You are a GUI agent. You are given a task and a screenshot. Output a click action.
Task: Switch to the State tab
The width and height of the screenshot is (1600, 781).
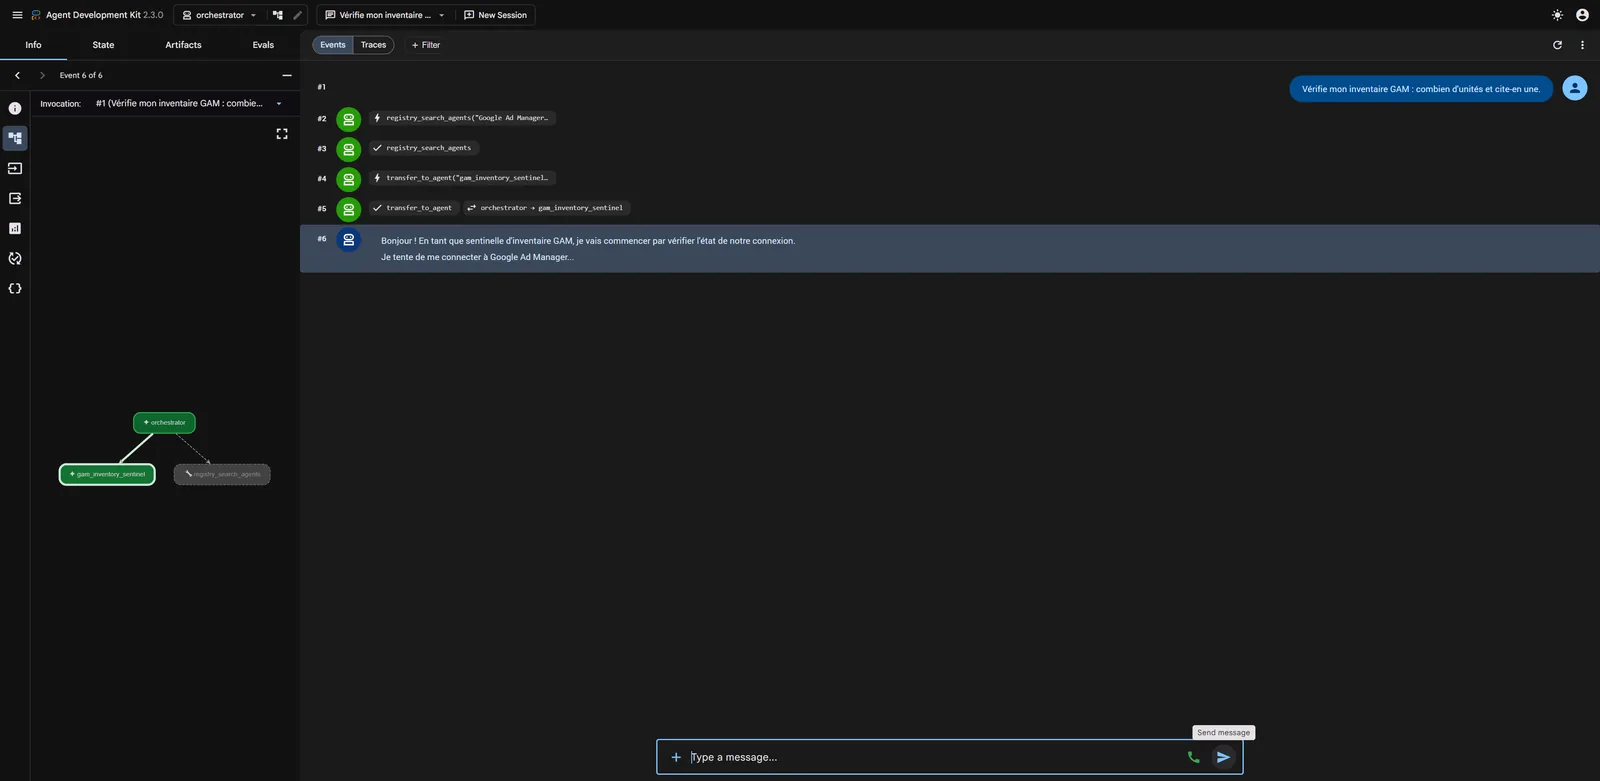103,45
